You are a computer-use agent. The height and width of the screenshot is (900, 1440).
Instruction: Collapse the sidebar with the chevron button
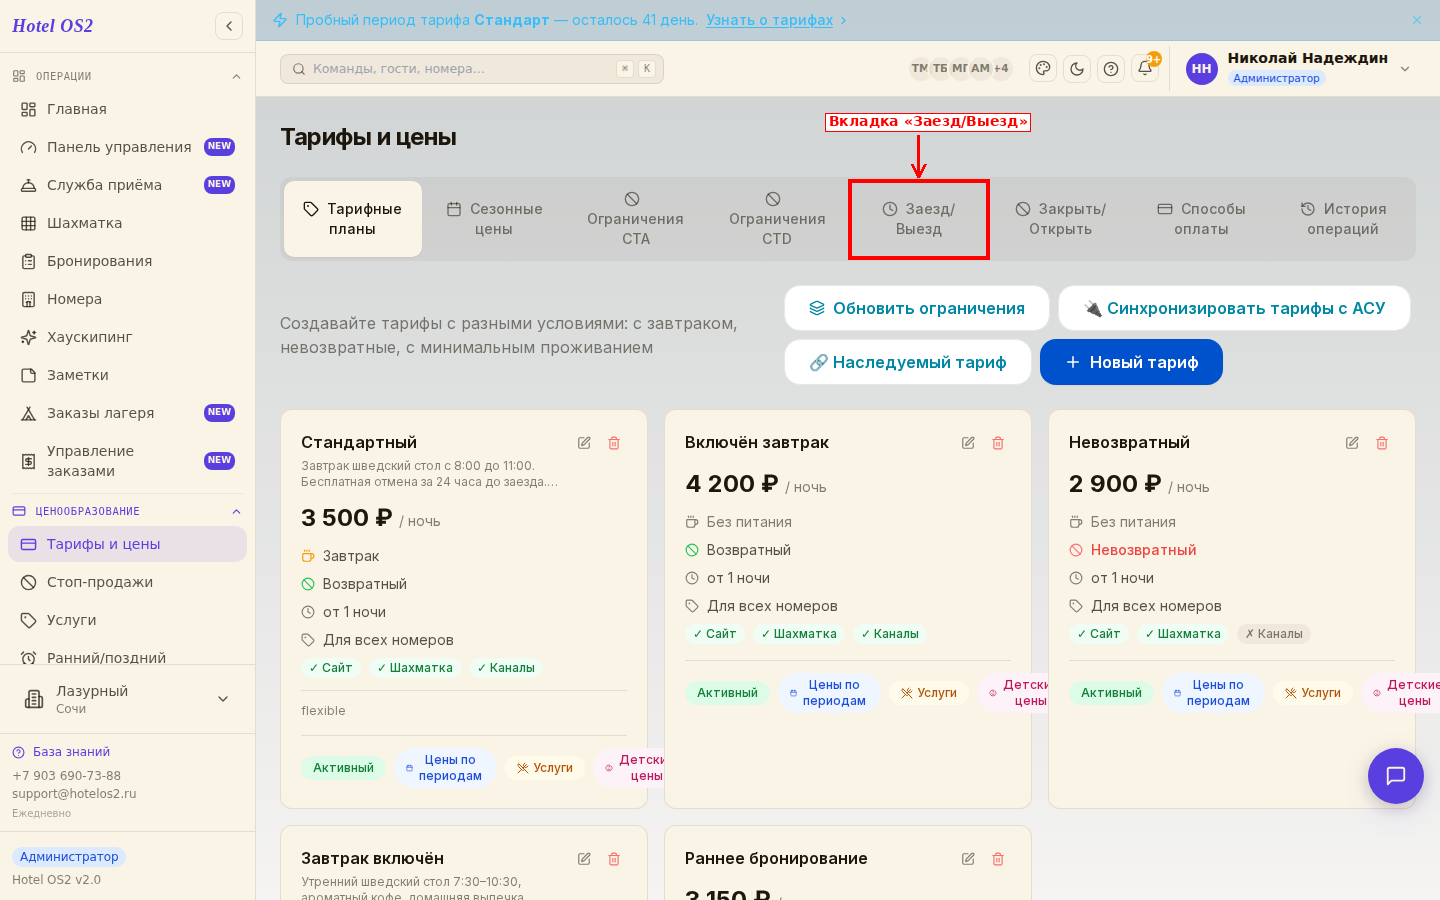coord(229,26)
